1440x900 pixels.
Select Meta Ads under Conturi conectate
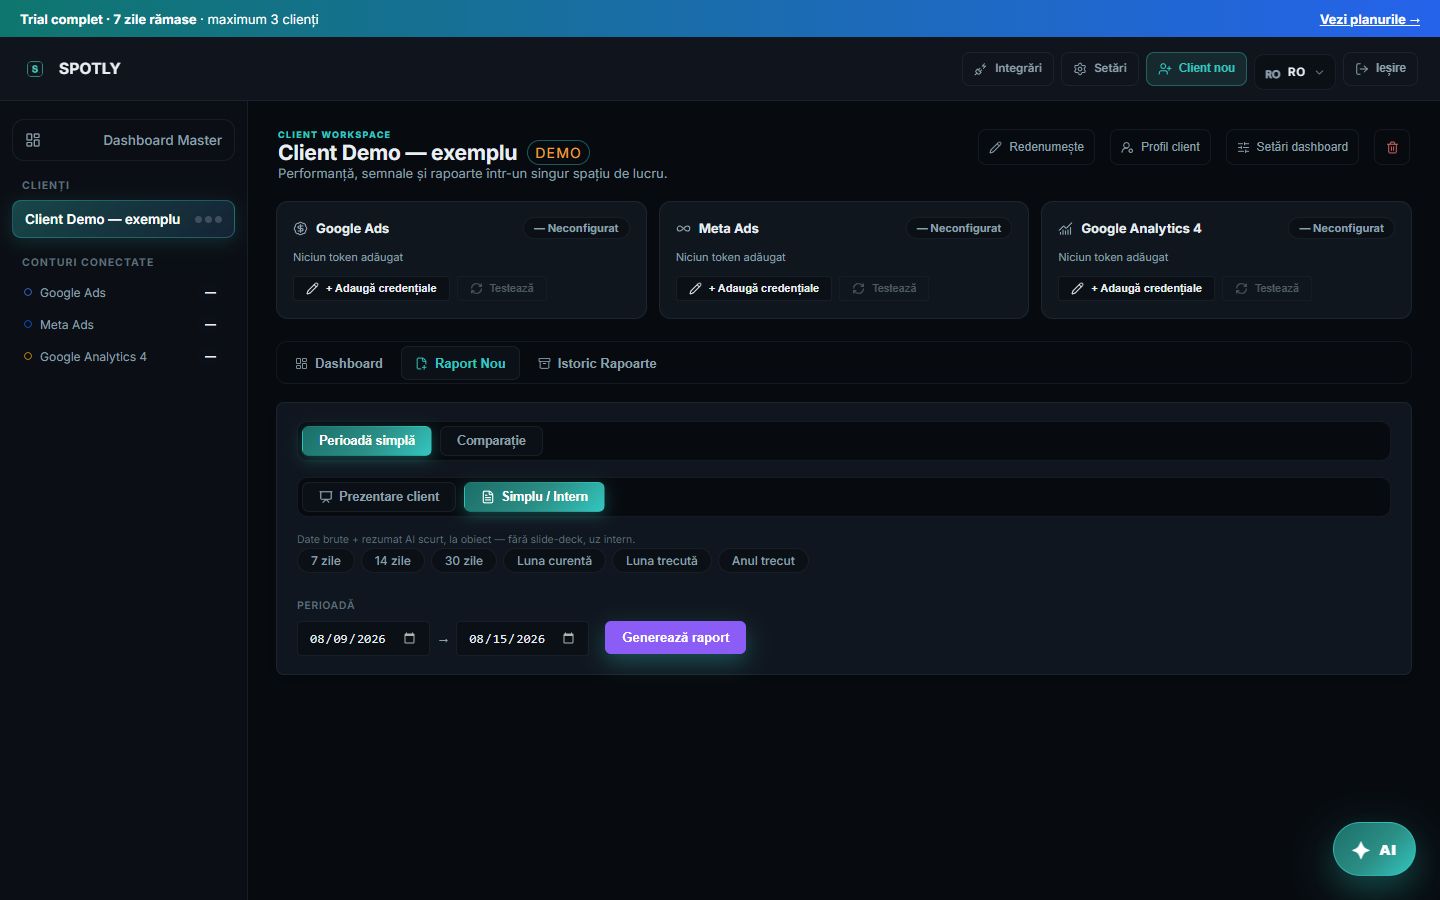pos(121,325)
